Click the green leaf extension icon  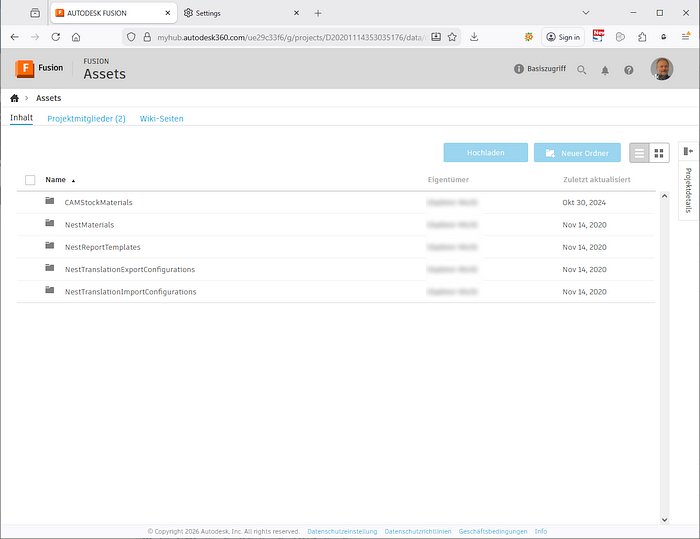[529, 37]
